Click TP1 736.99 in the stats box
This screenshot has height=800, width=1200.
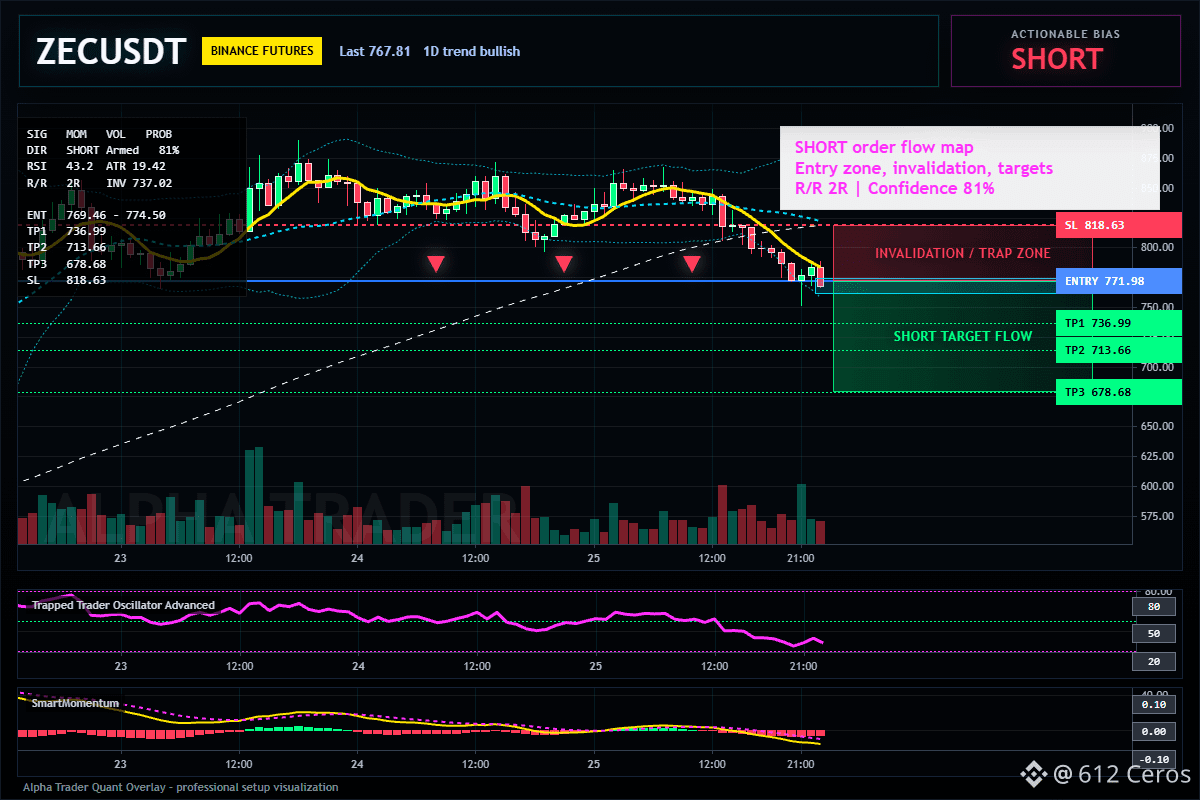(66, 230)
